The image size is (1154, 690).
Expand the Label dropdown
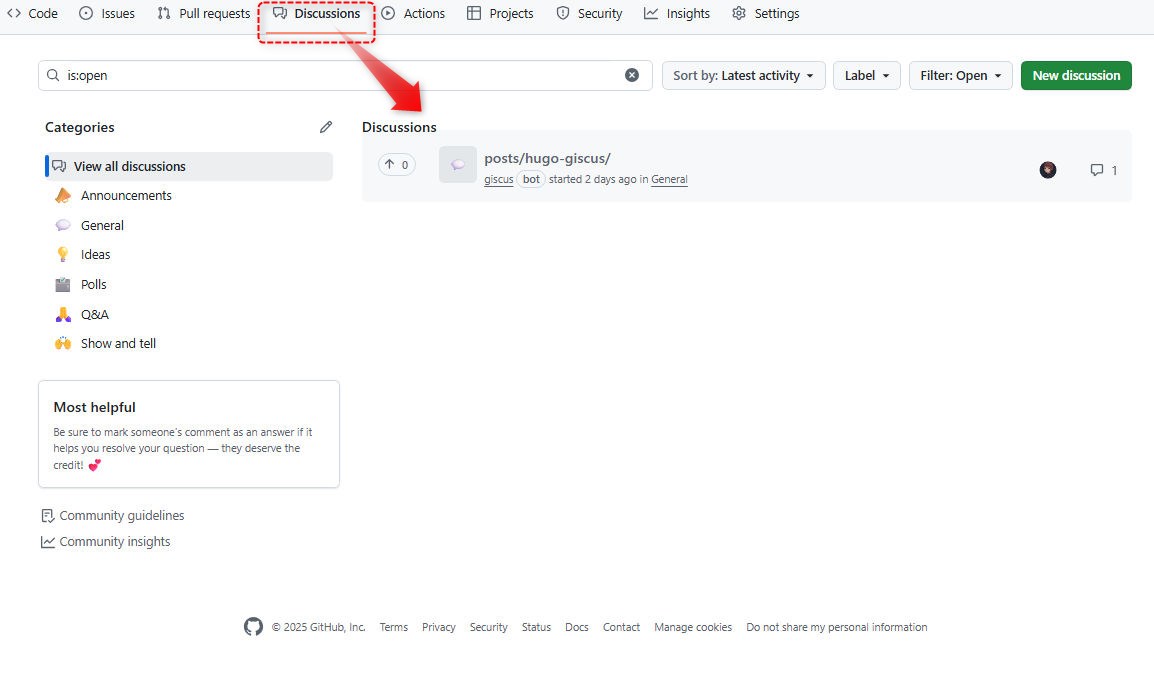pyautogui.click(x=866, y=76)
